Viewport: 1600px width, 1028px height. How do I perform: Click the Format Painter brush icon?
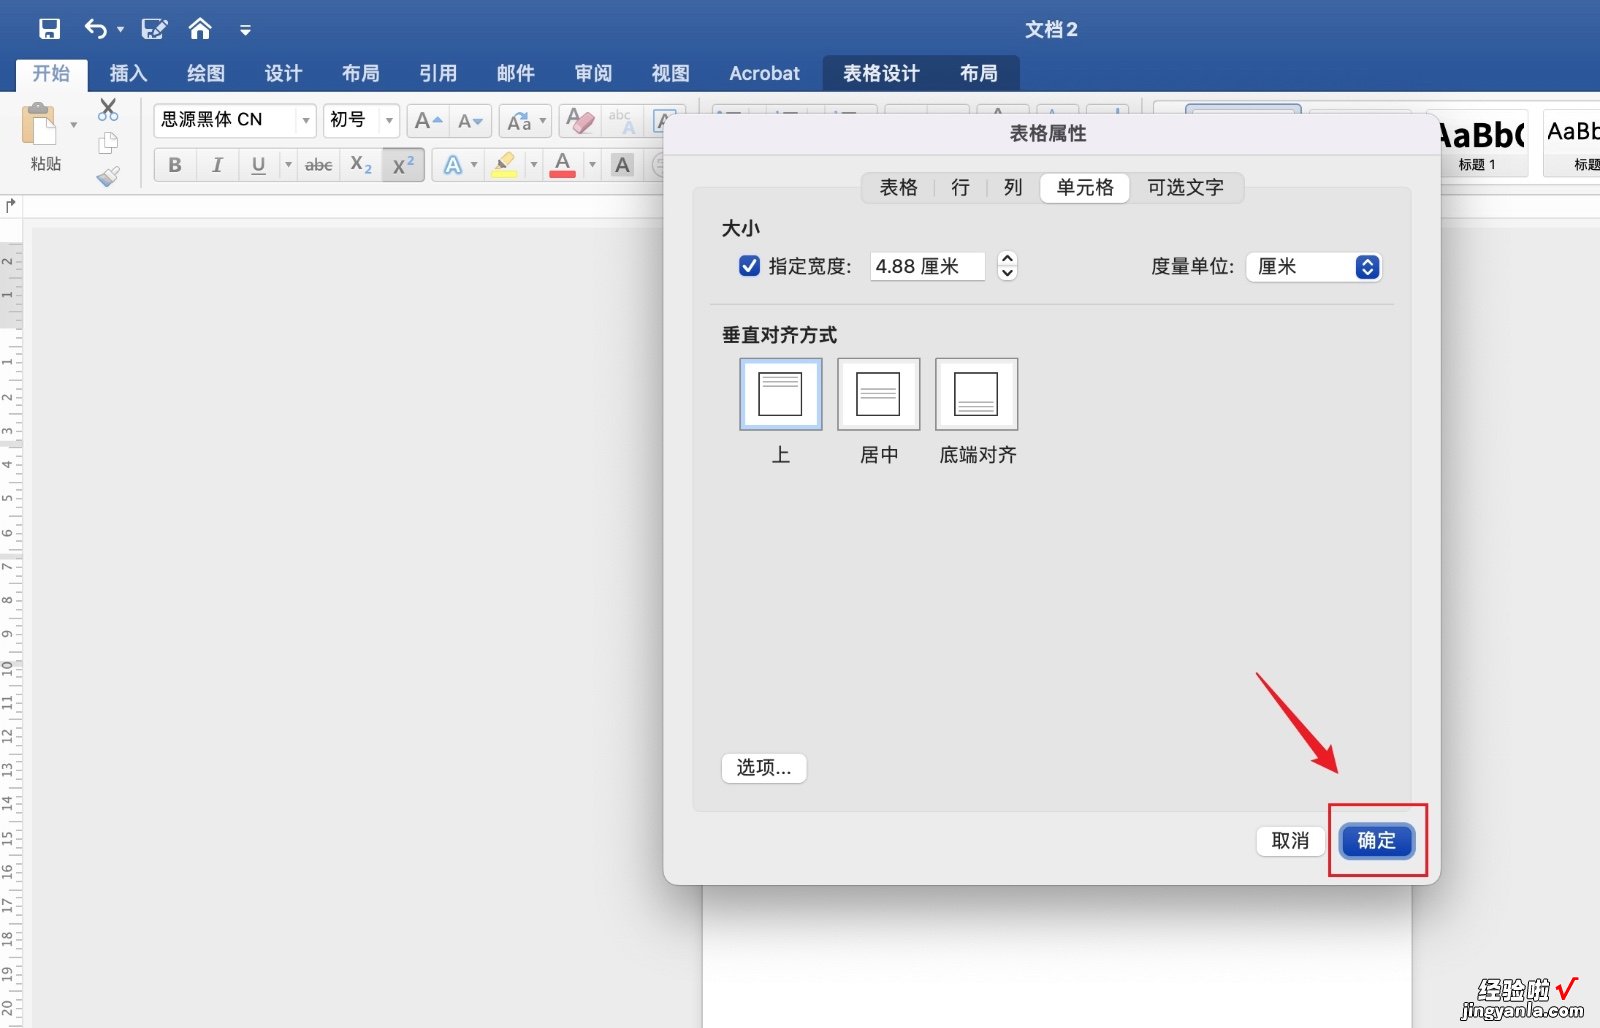[108, 176]
